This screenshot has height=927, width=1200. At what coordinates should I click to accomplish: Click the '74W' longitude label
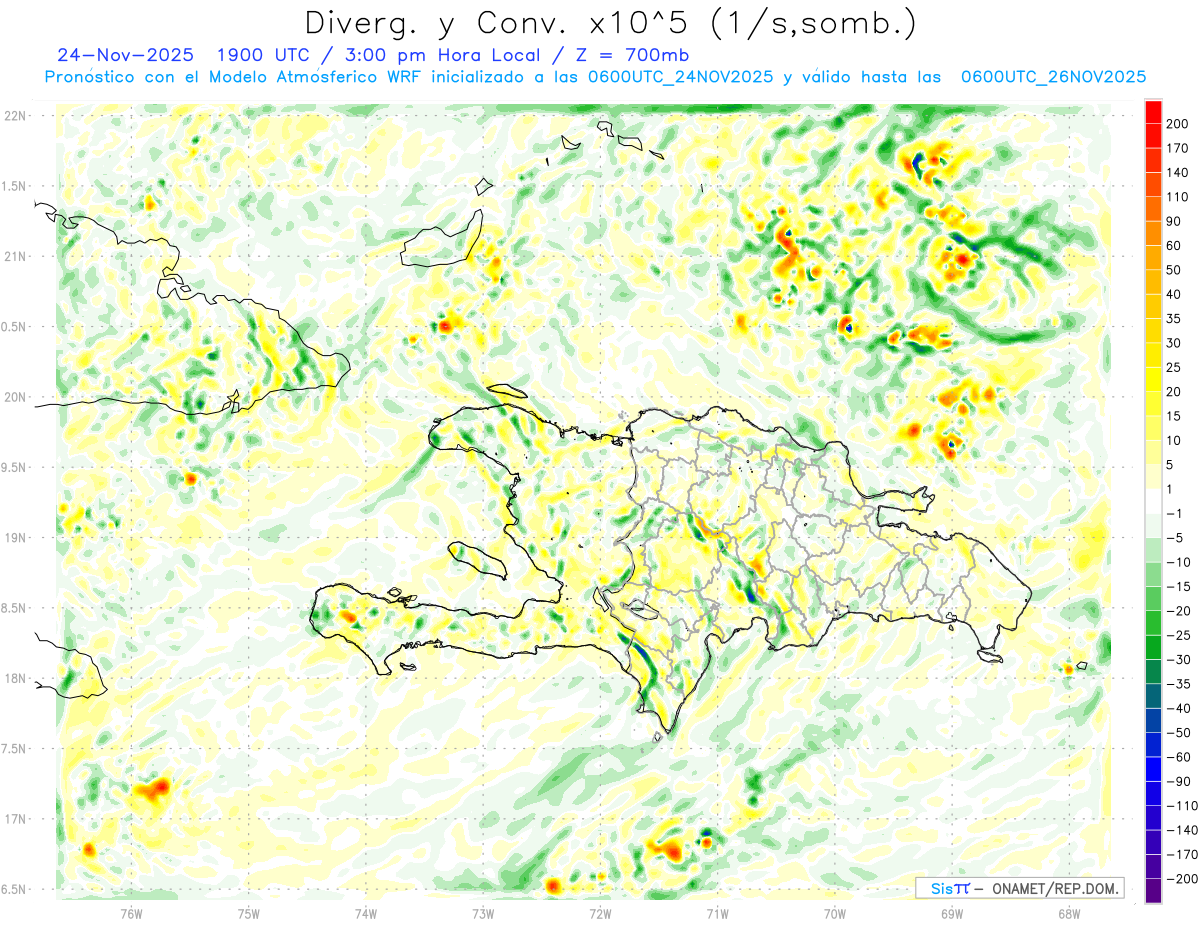[366, 913]
